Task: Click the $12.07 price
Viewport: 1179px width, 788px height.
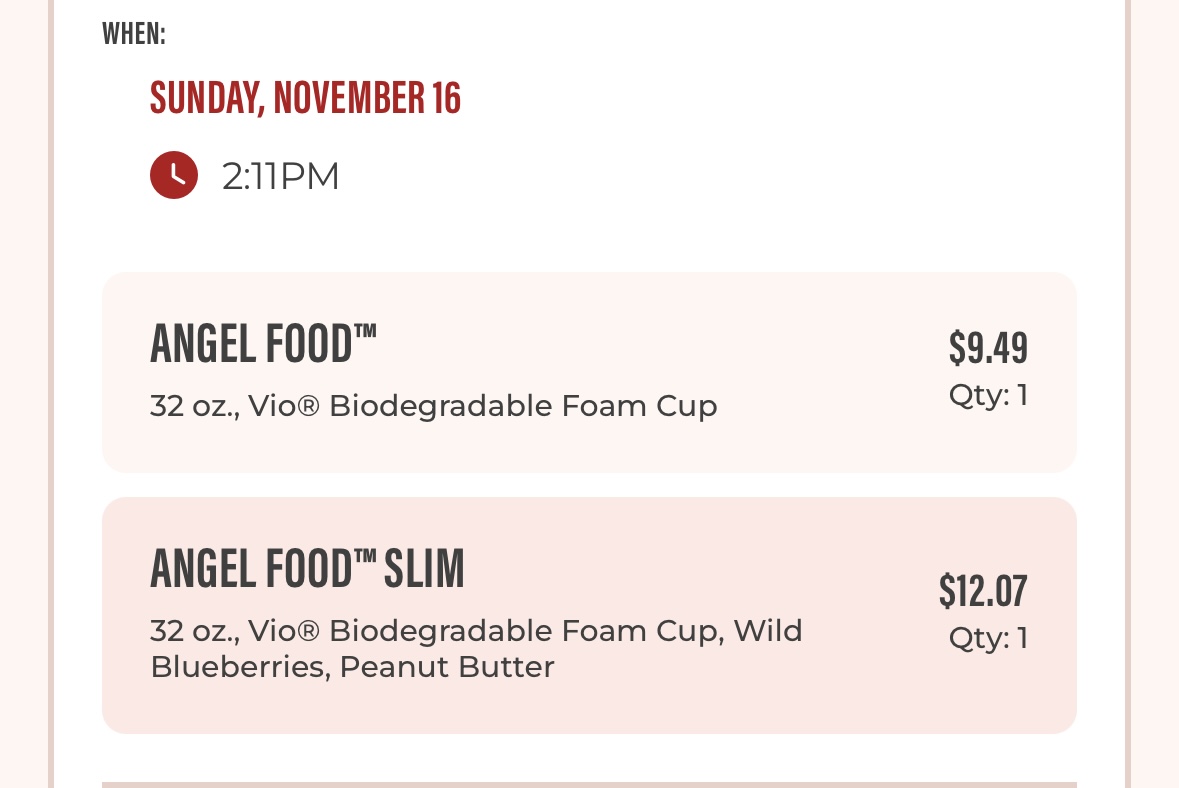Action: [x=983, y=591]
